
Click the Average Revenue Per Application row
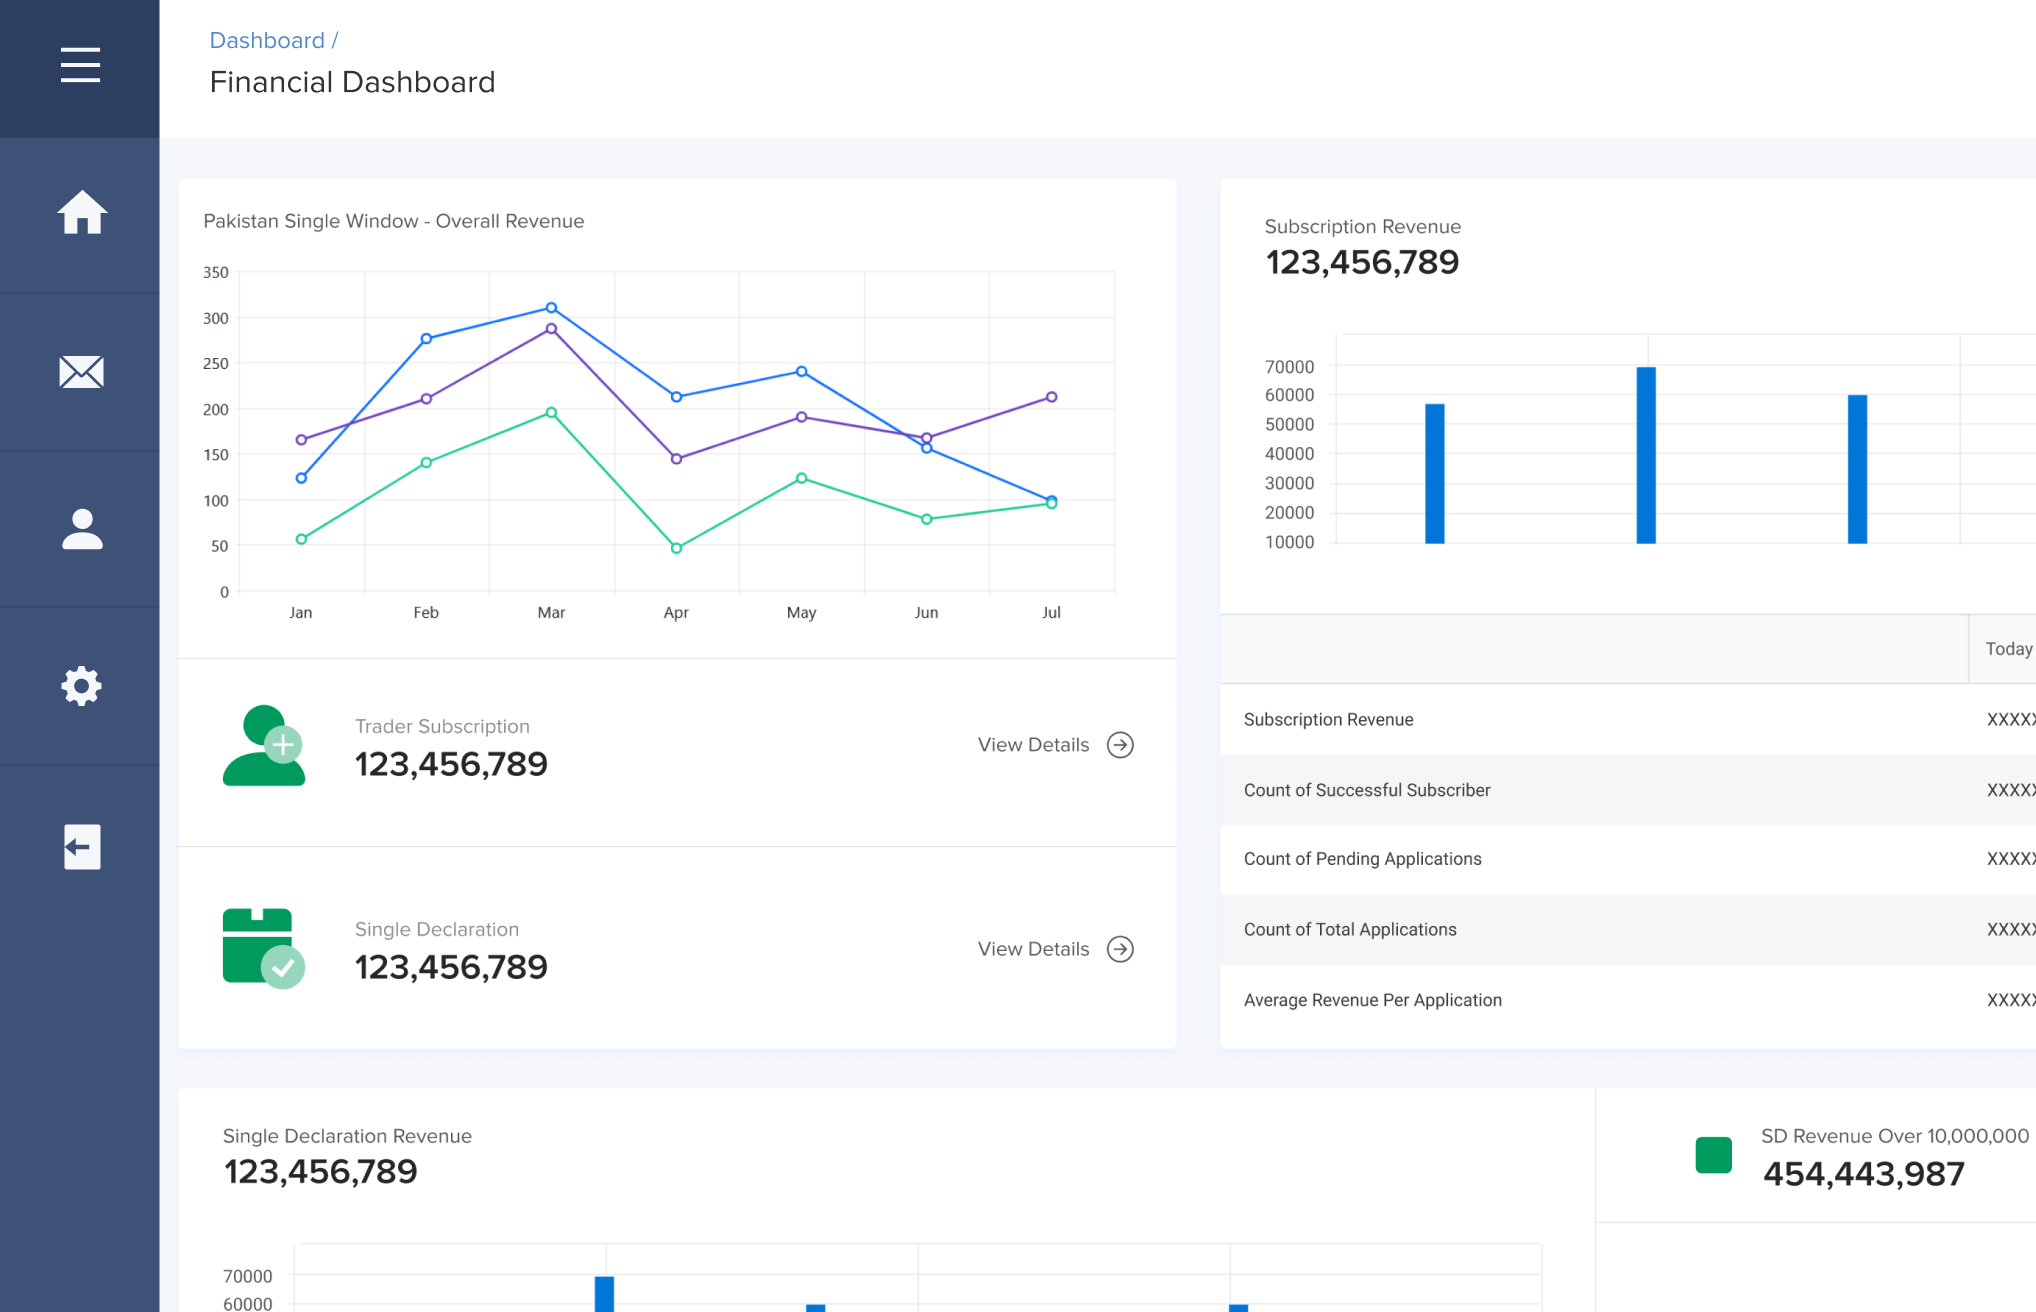(x=1628, y=1000)
